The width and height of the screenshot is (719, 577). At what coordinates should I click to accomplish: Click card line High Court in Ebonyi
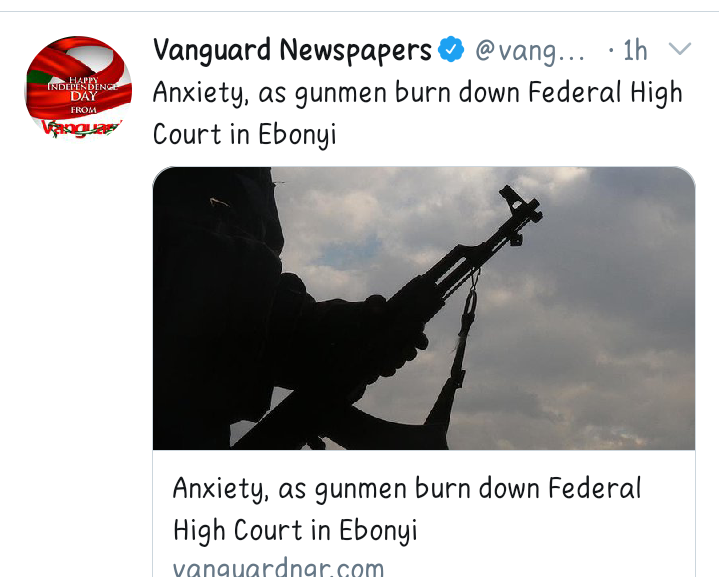295,530
